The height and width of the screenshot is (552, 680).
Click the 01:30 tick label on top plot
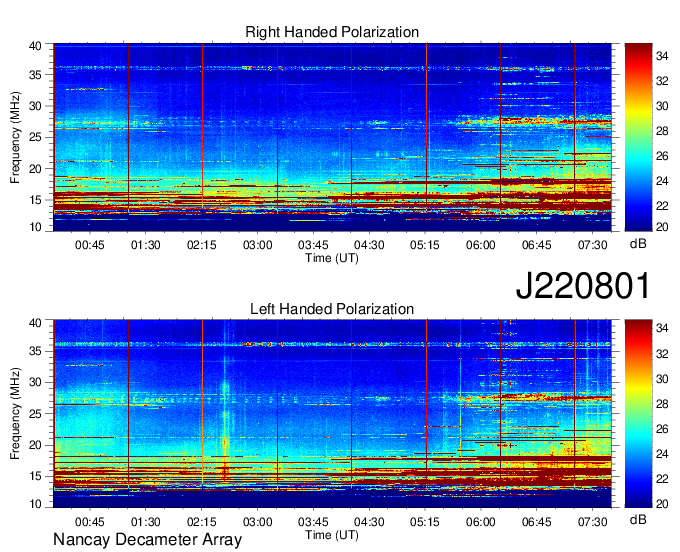tap(146, 245)
